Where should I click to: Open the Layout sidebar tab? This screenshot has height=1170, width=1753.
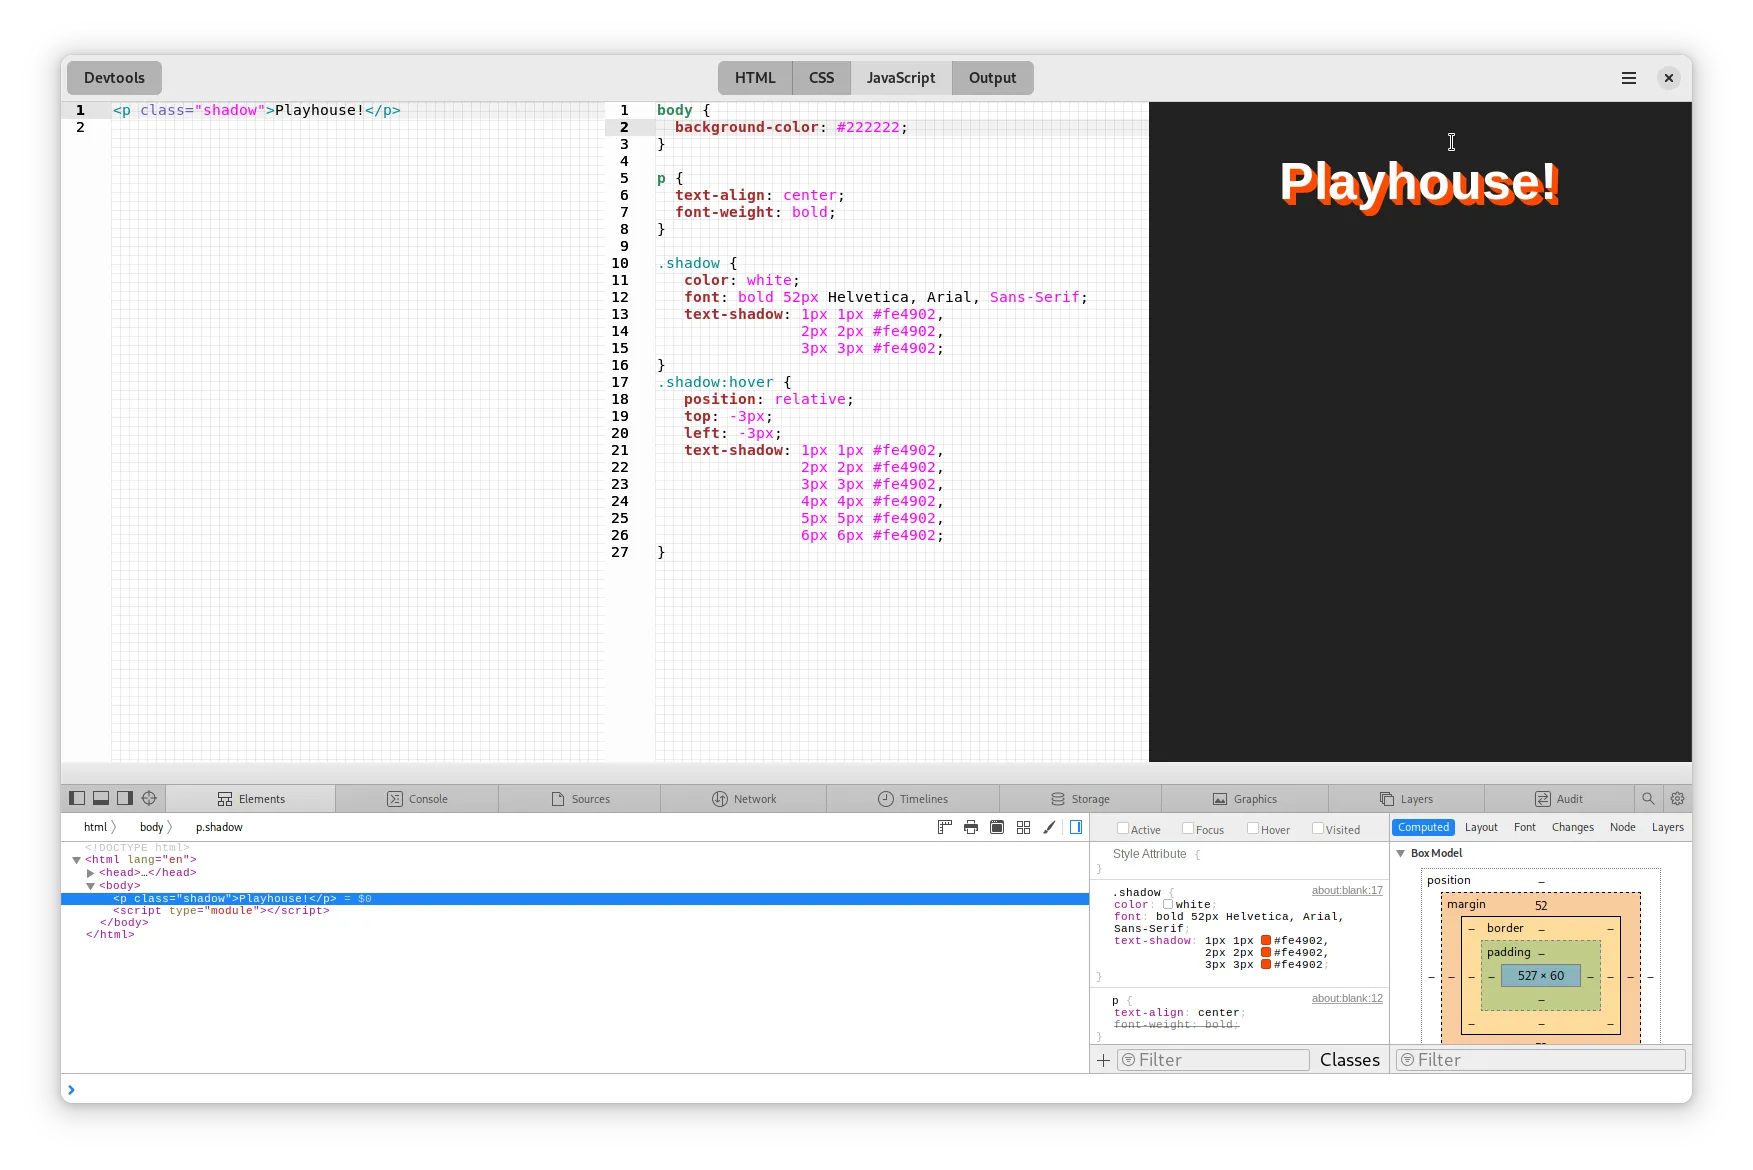click(1480, 827)
